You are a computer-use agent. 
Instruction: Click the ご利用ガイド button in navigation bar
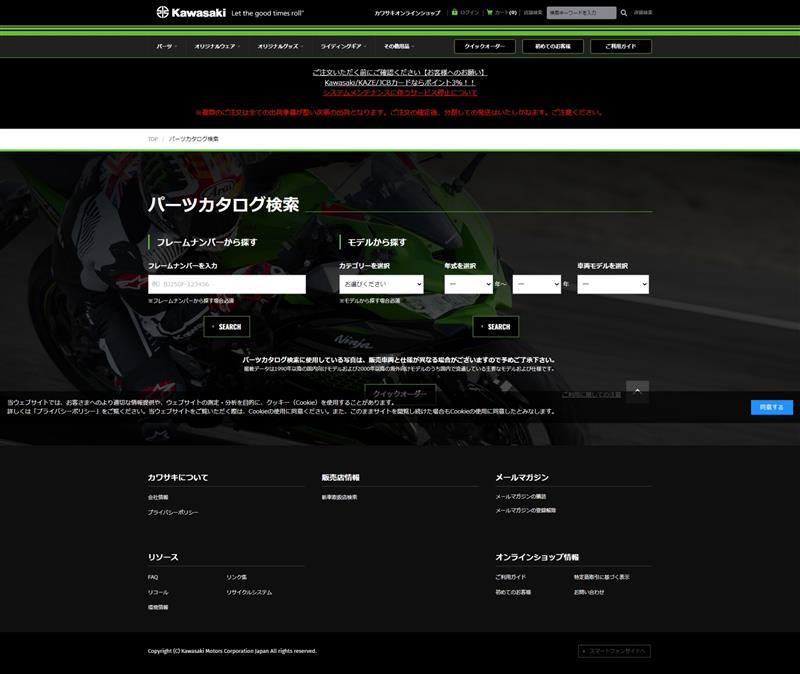pyautogui.click(x=621, y=46)
